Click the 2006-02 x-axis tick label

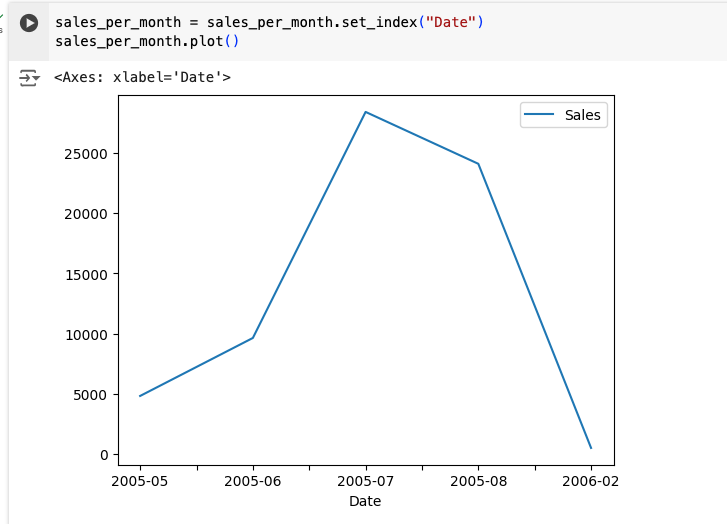tap(591, 480)
